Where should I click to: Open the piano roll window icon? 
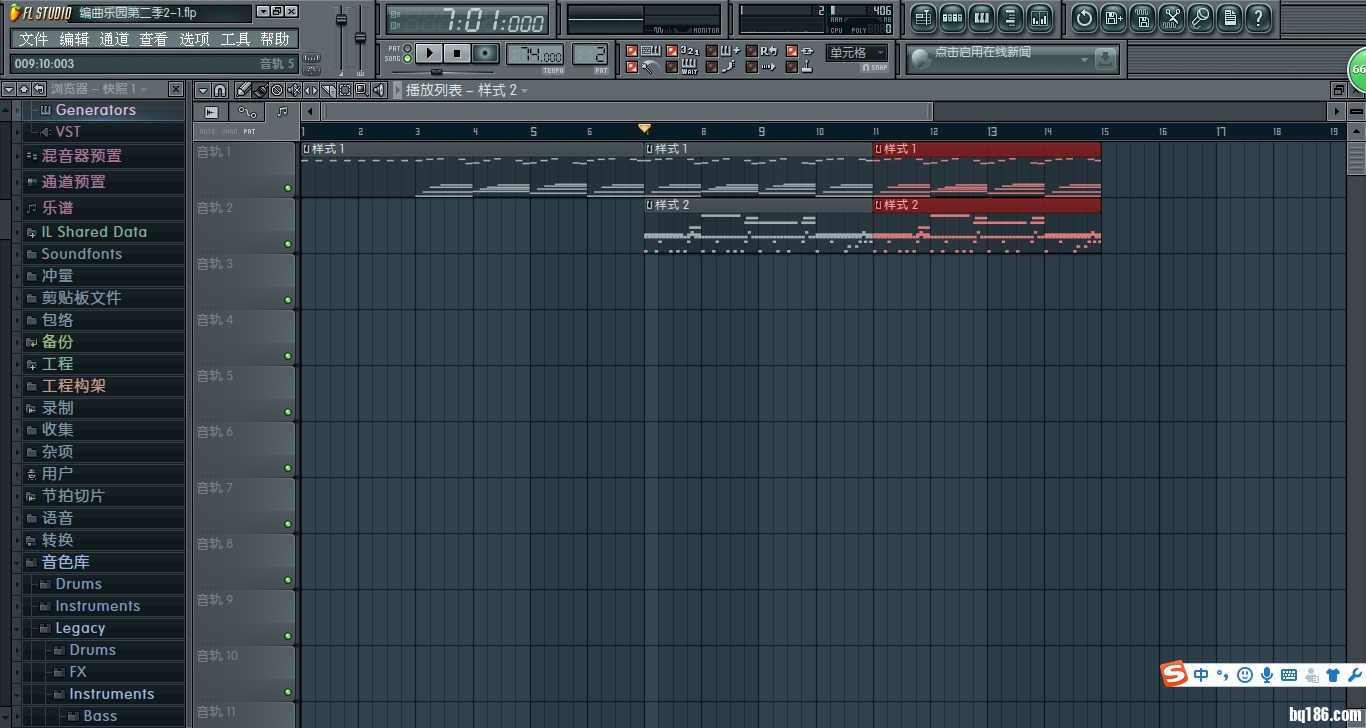pos(981,18)
